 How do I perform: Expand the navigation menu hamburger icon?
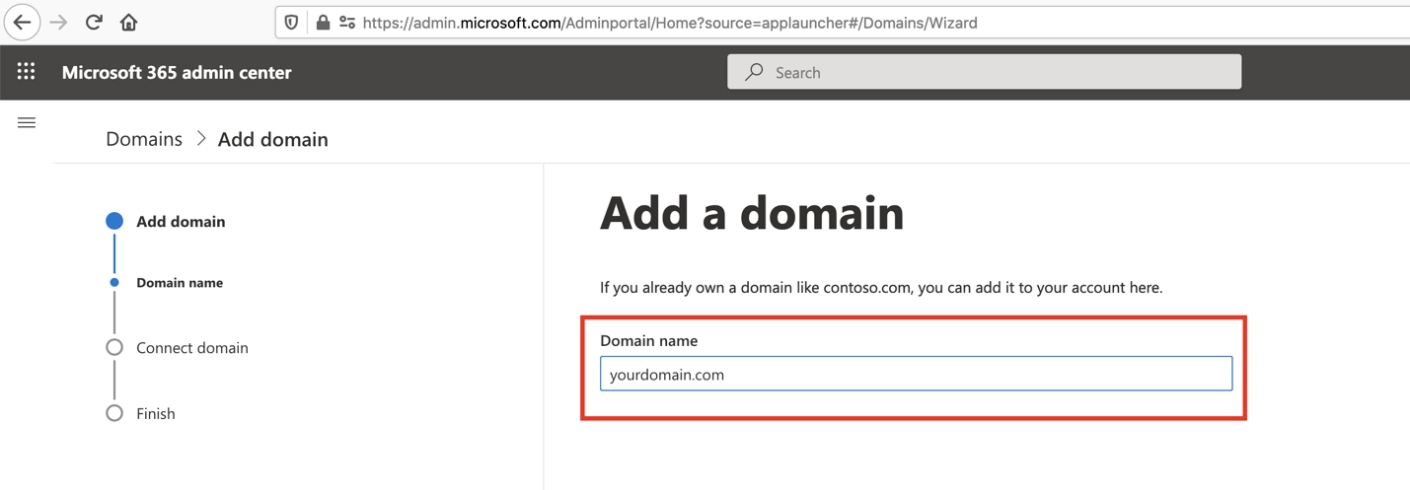tap(27, 123)
